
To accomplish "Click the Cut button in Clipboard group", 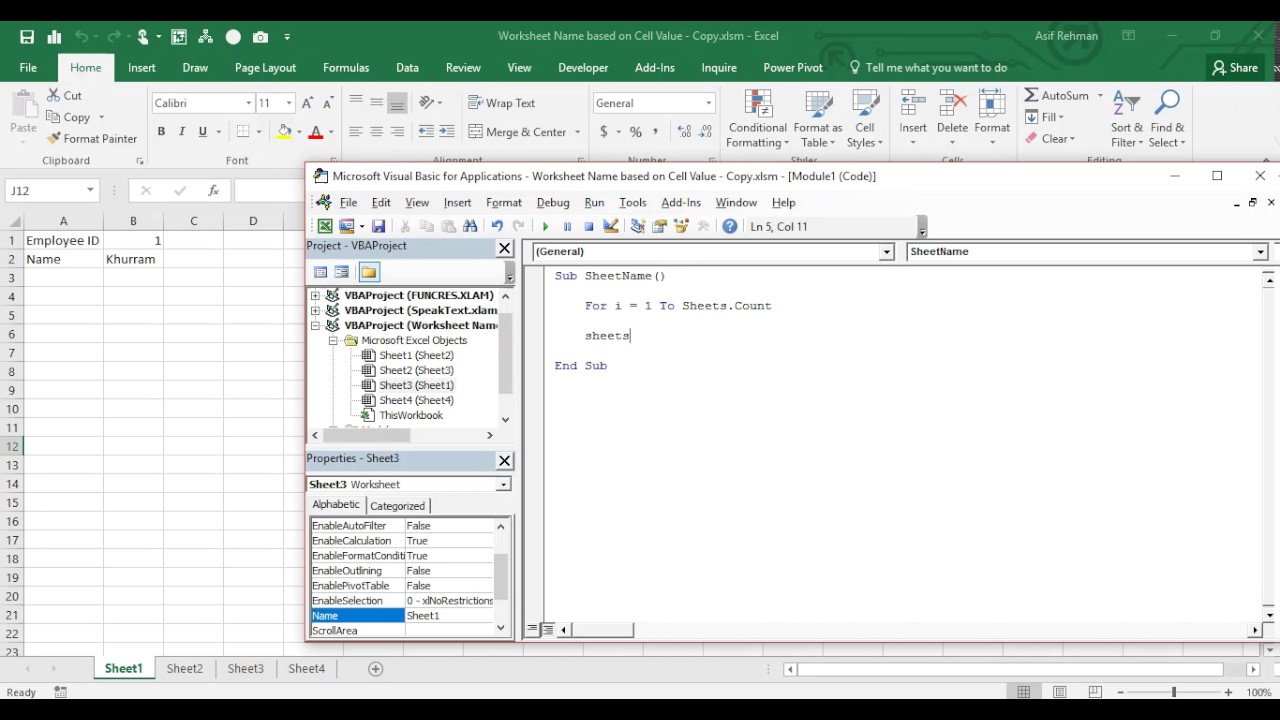I will pyautogui.click(x=64, y=96).
